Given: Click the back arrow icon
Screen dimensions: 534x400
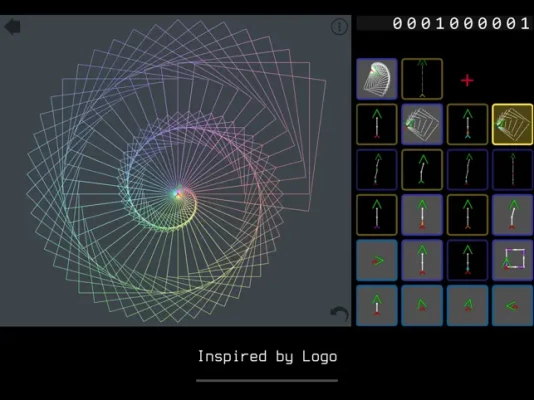Looking at the screenshot, I should click(x=12, y=27).
